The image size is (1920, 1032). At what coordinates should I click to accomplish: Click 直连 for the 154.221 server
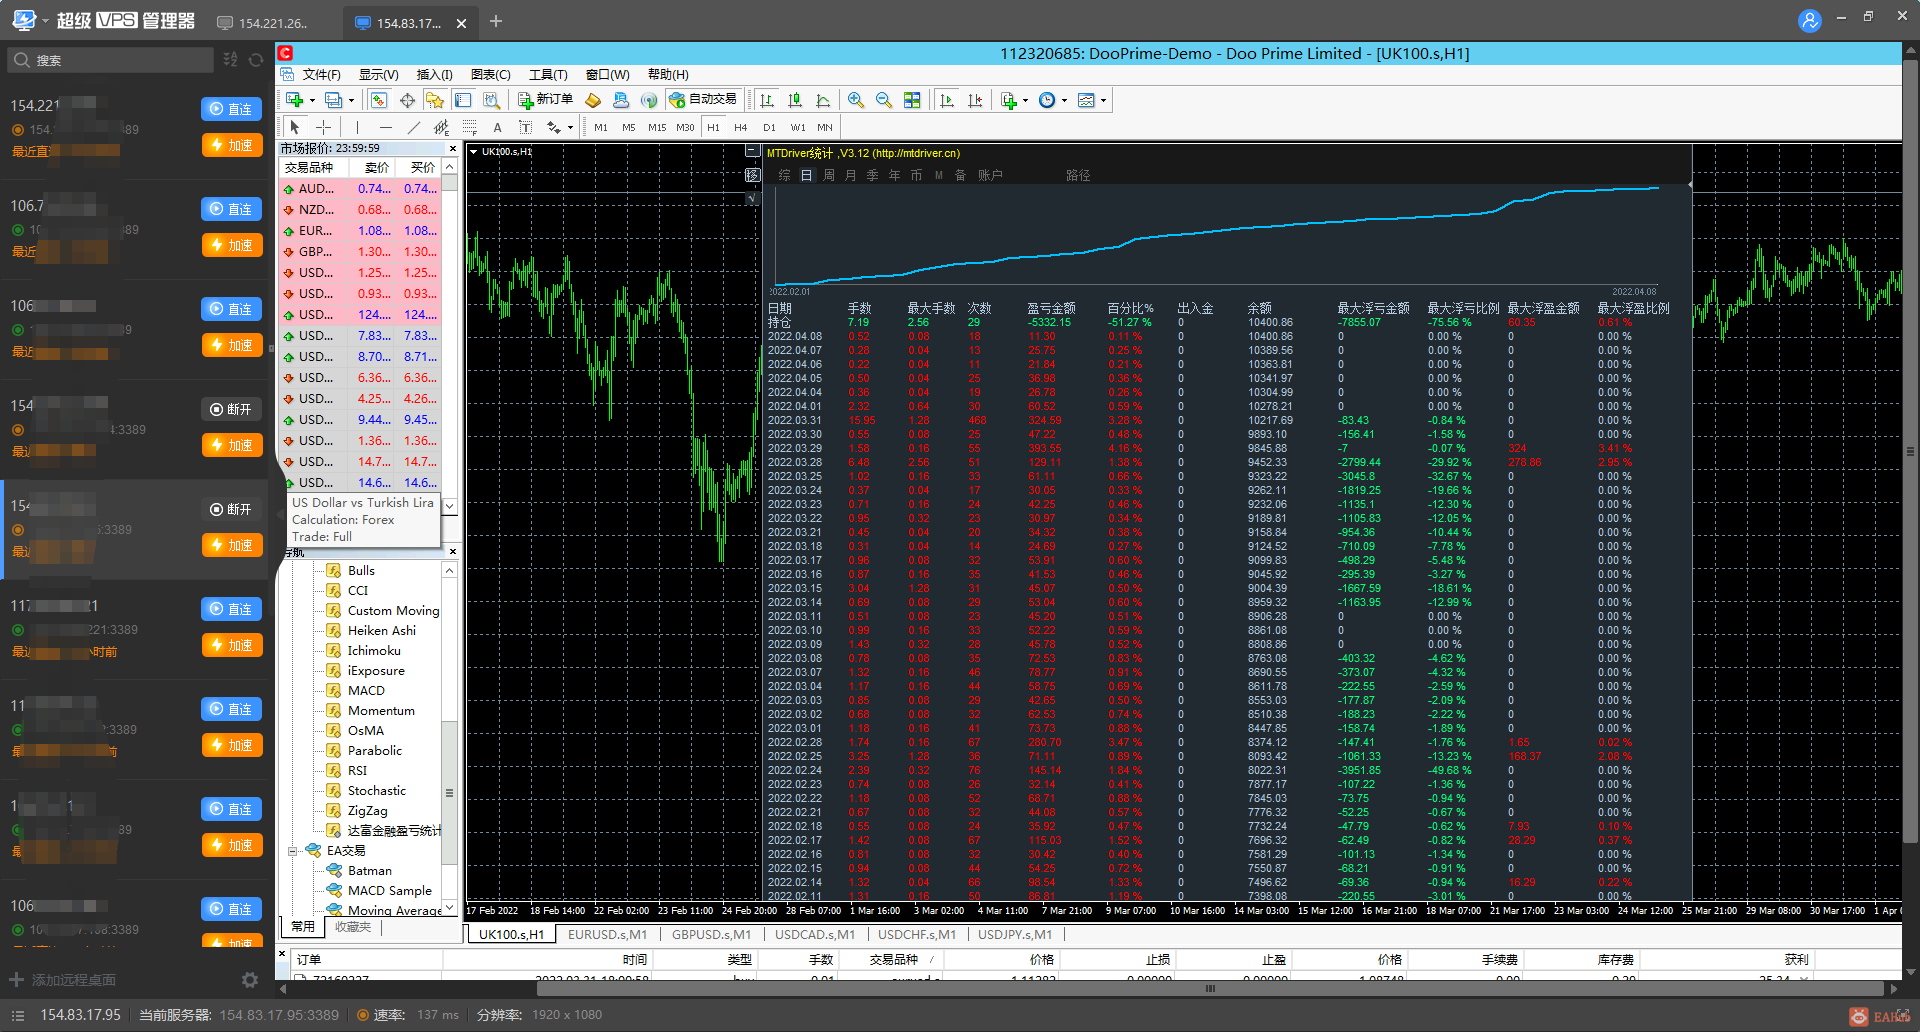point(232,109)
